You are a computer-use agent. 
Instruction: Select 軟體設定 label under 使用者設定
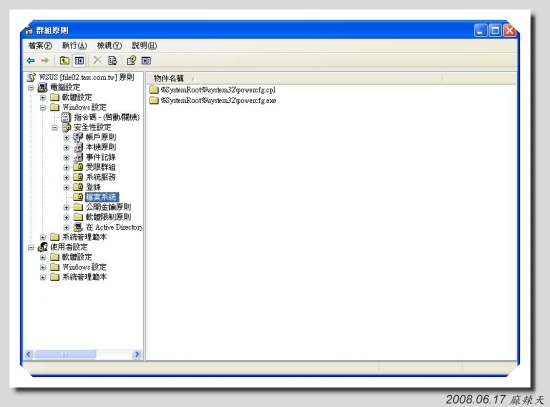click(77, 257)
